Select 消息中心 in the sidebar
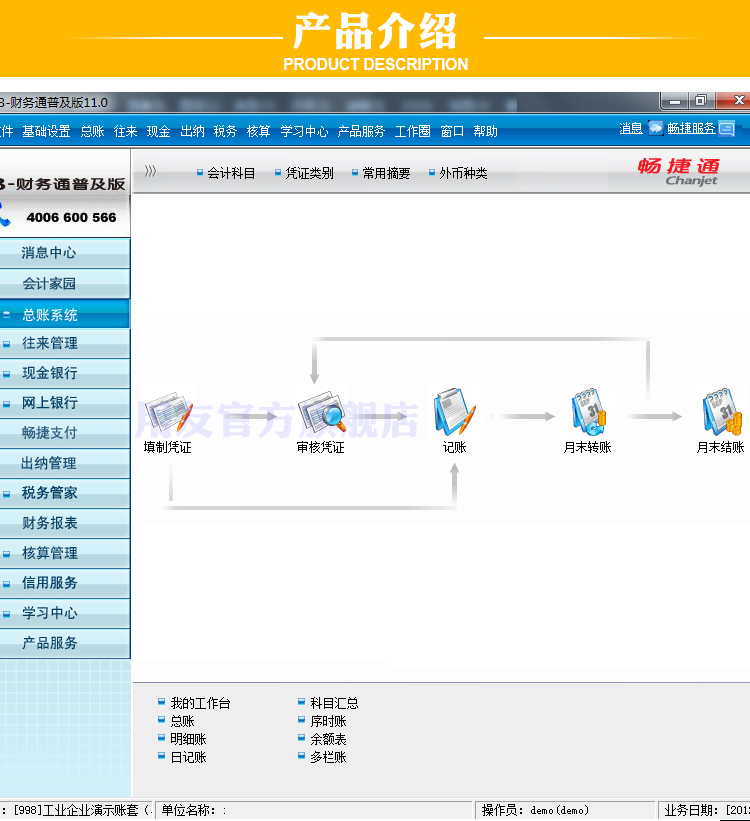 (x=64, y=253)
